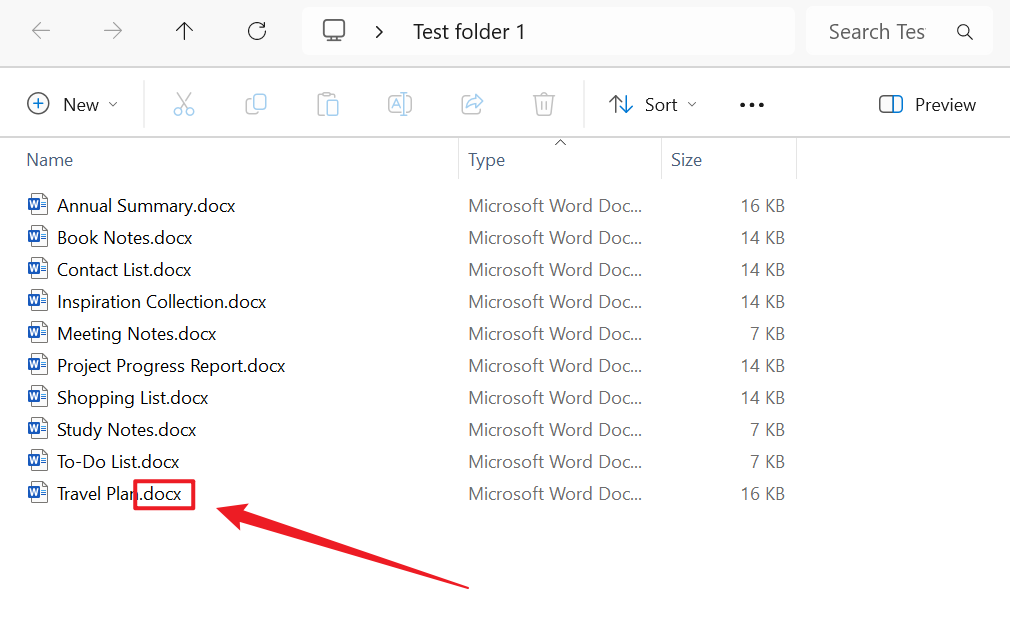
Task: Select the Project Progress Report.docx file
Action: pyautogui.click(x=170, y=366)
